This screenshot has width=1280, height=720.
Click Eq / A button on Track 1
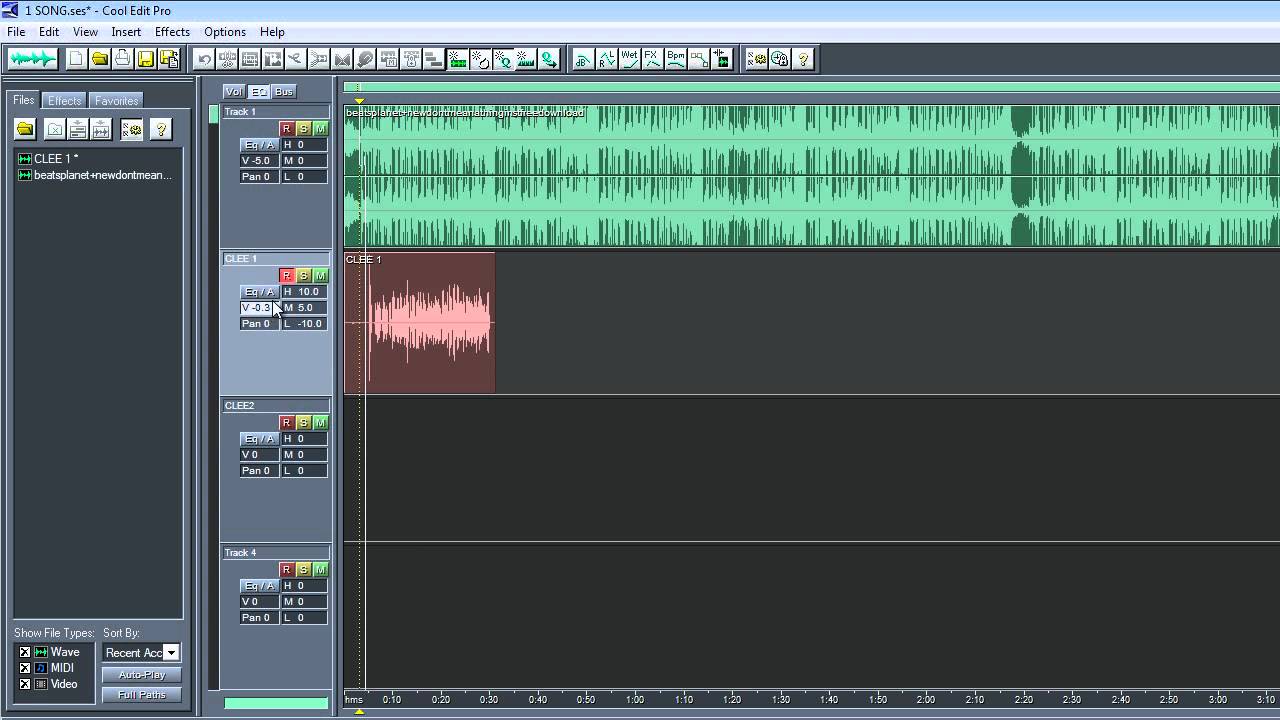tap(259, 145)
